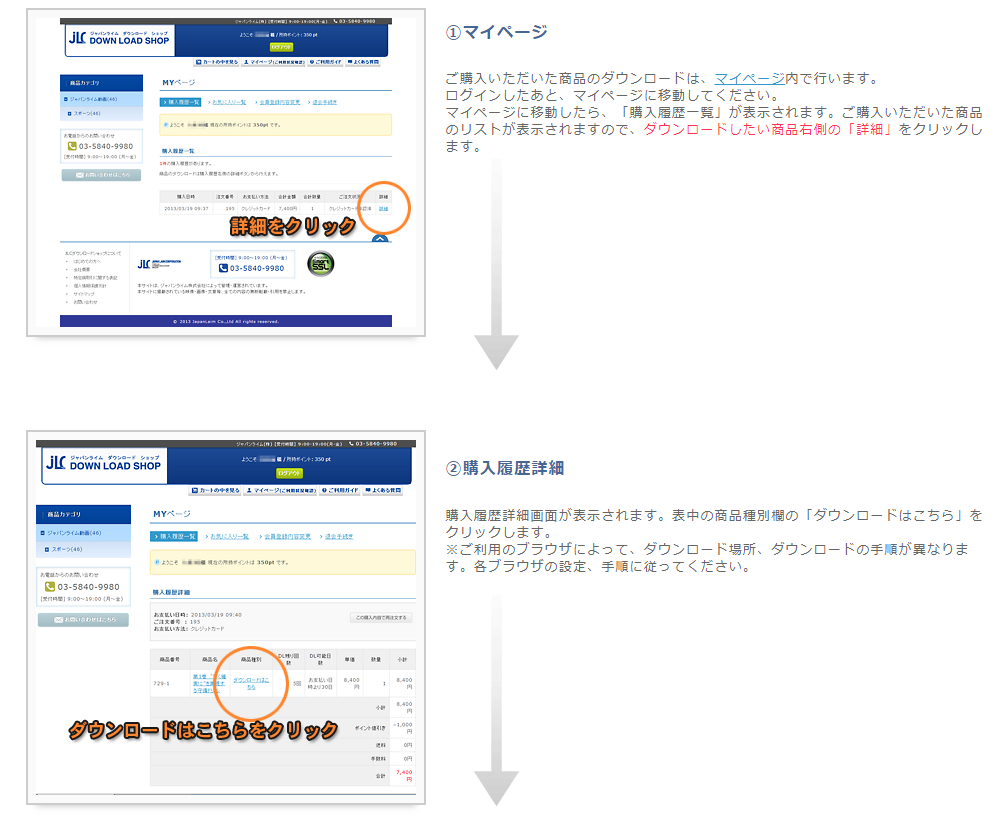The width and height of the screenshot is (1007, 819).
Task: Click the ②購入履歴詳細 heading
Action: click(x=505, y=468)
